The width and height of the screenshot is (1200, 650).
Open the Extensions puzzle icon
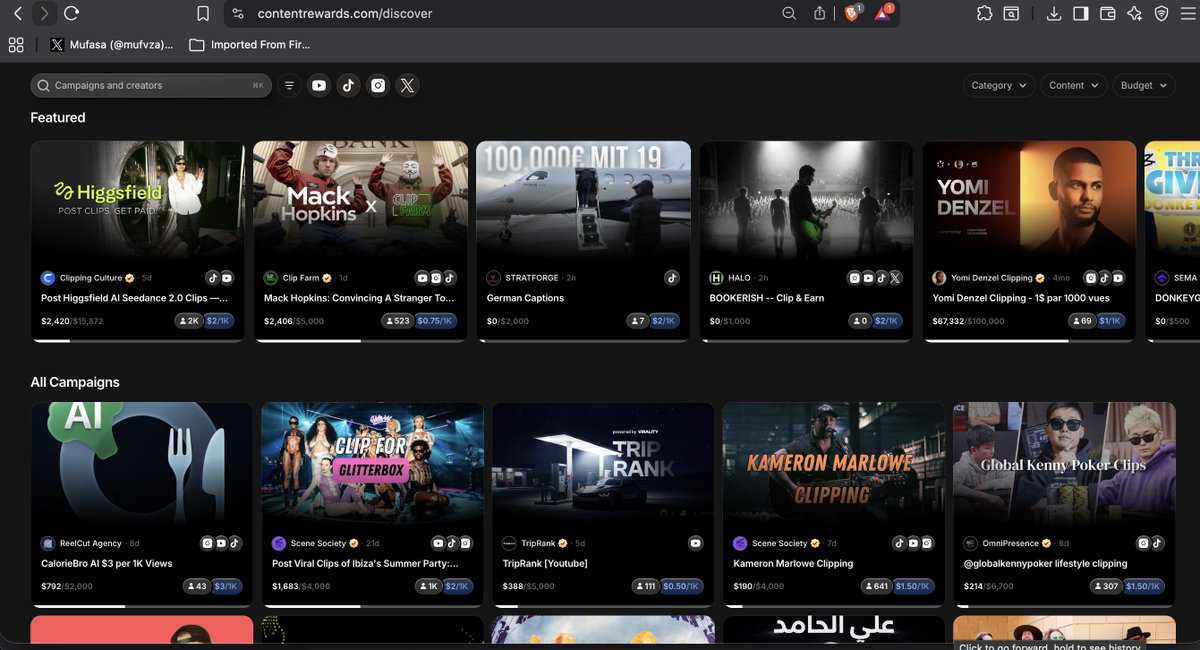(984, 14)
